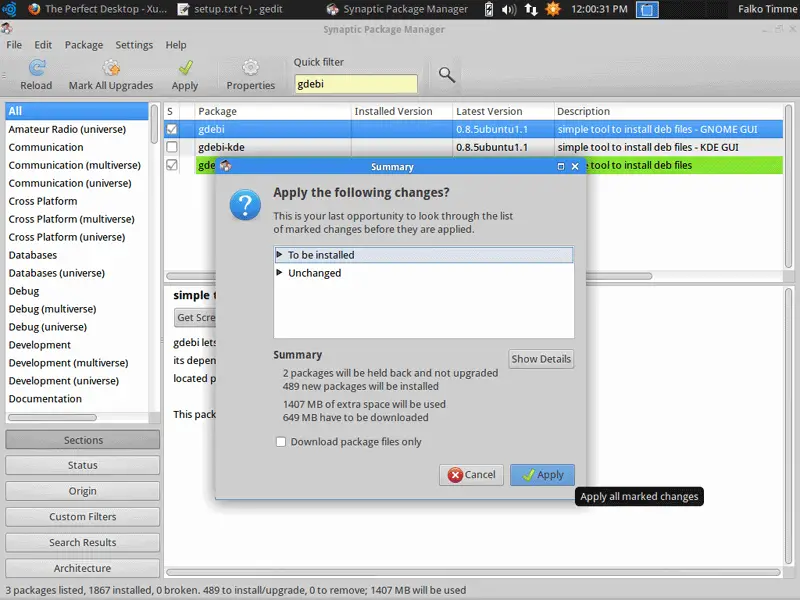This screenshot has height=600, width=800.
Task: Click the Package column header
Action: (x=273, y=111)
